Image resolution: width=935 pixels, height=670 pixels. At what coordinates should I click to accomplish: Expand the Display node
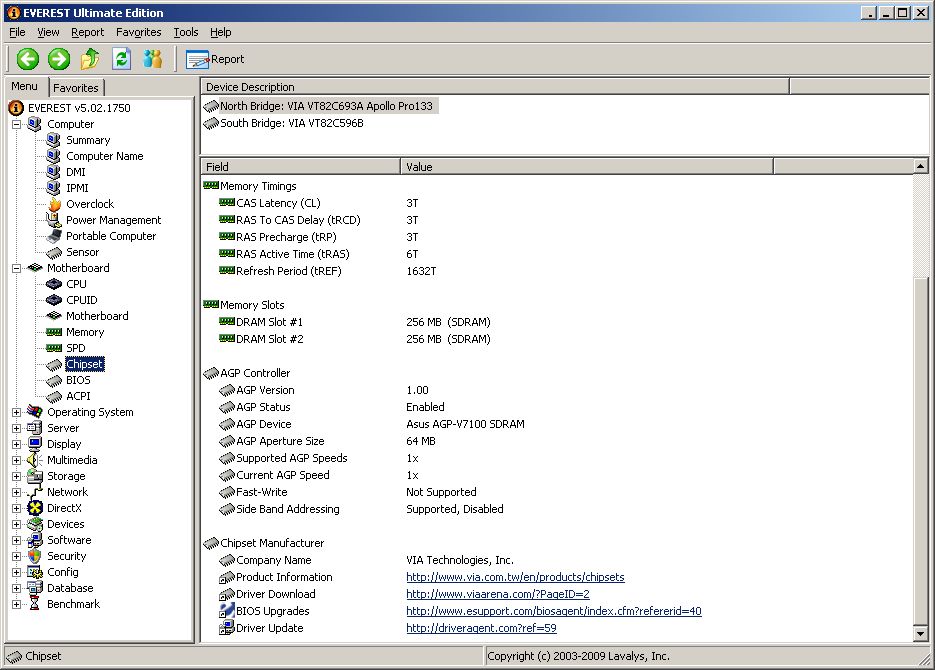pyautogui.click(x=17, y=444)
